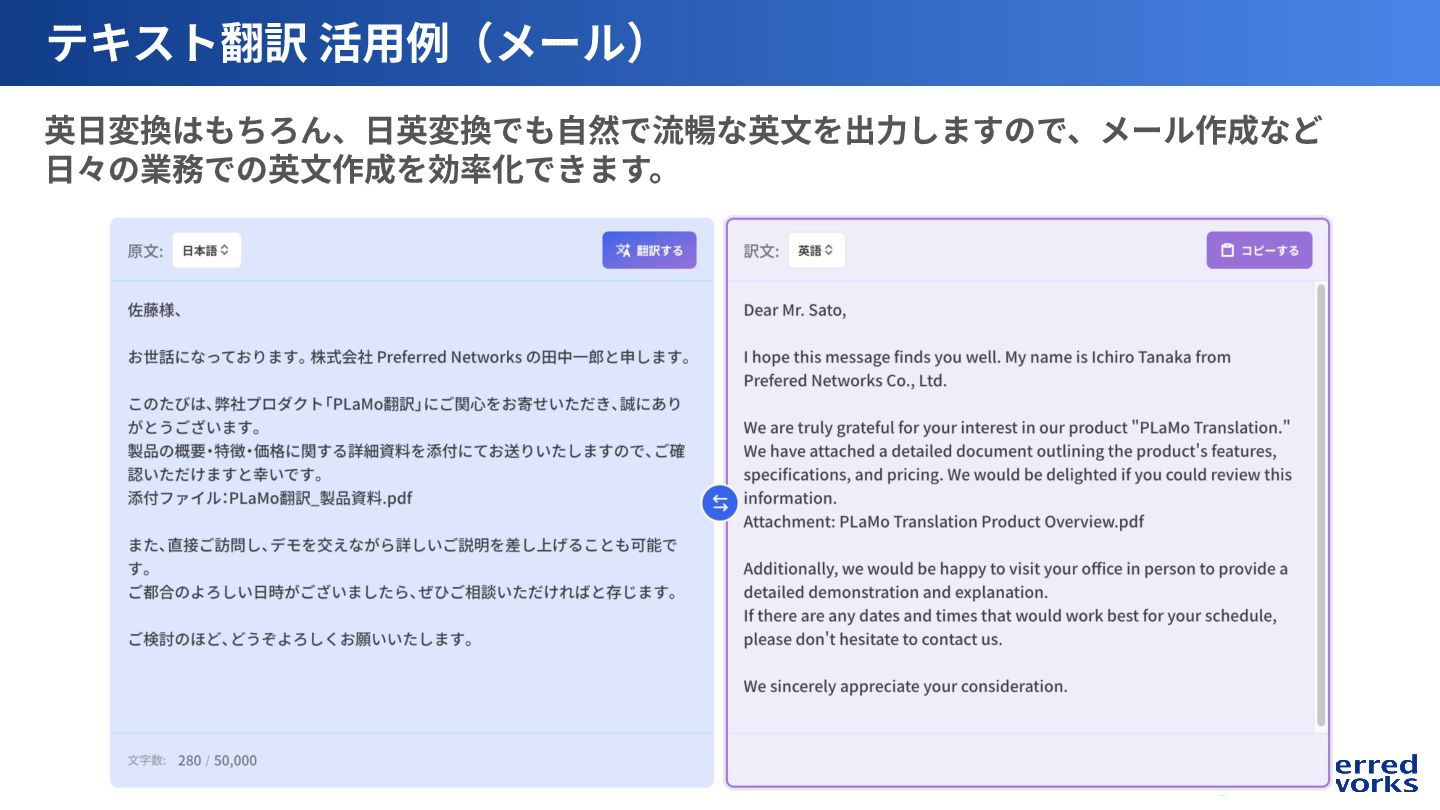Viewport: 1440px width, 810px height.
Task: Swap languages with the round arrows icon
Action: (720, 502)
